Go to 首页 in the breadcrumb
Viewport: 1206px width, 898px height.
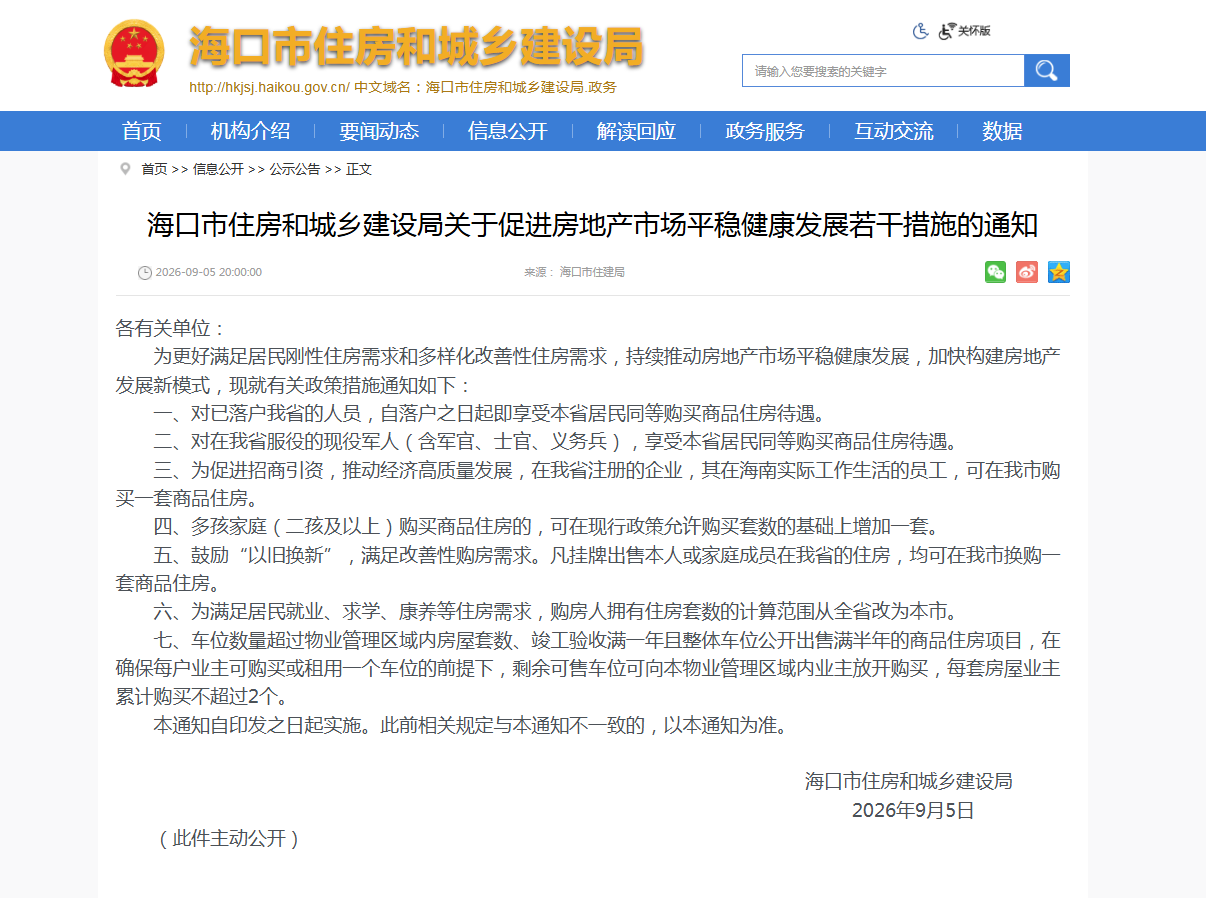click(x=154, y=169)
